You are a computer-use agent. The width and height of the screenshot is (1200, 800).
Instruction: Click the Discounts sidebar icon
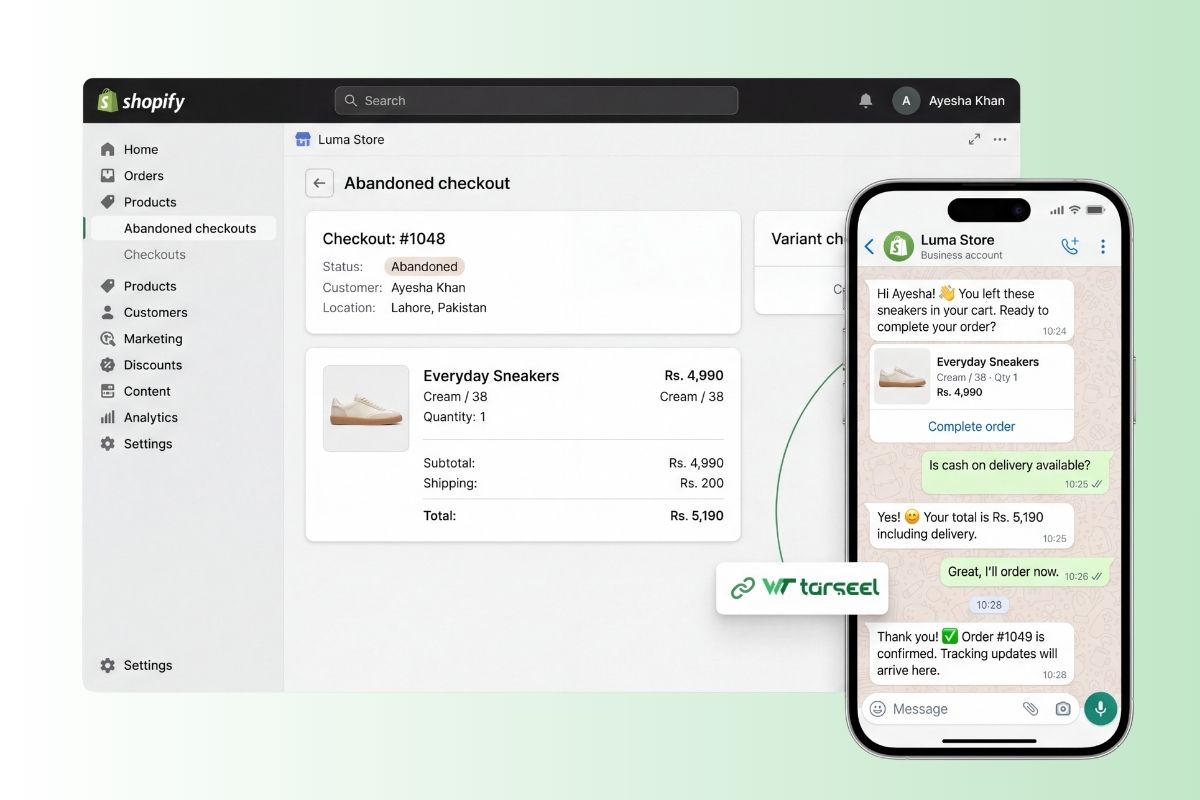click(x=108, y=365)
